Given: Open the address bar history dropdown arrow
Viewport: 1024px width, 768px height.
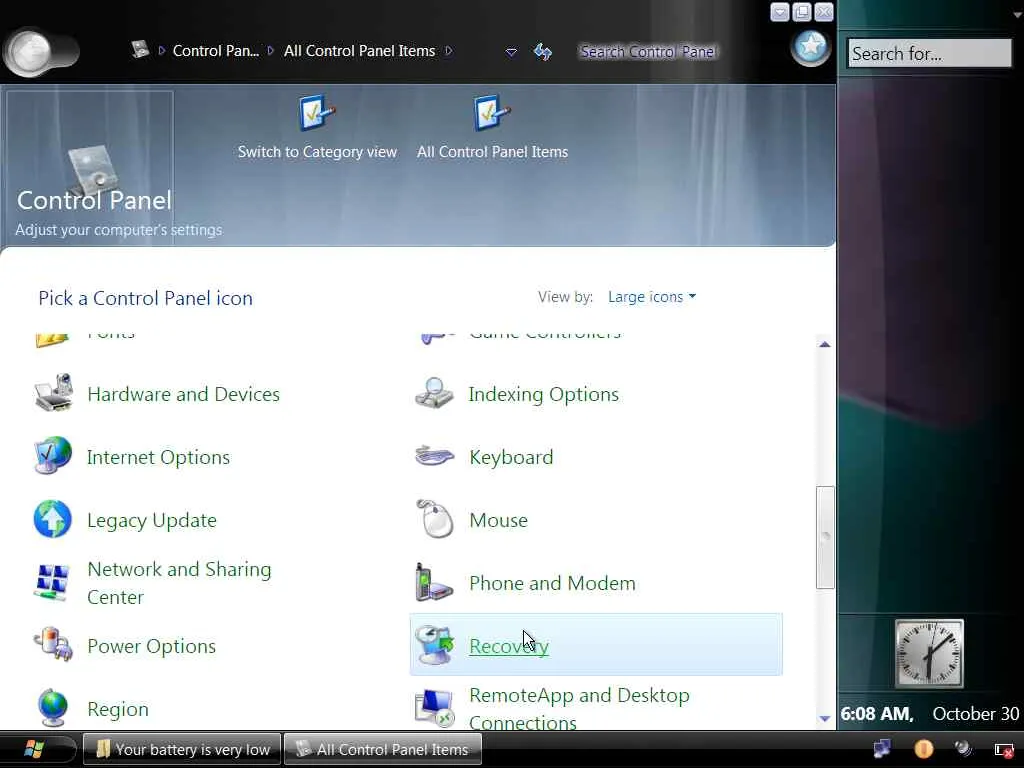Looking at the screenshot, I should [x=511, y=52].
